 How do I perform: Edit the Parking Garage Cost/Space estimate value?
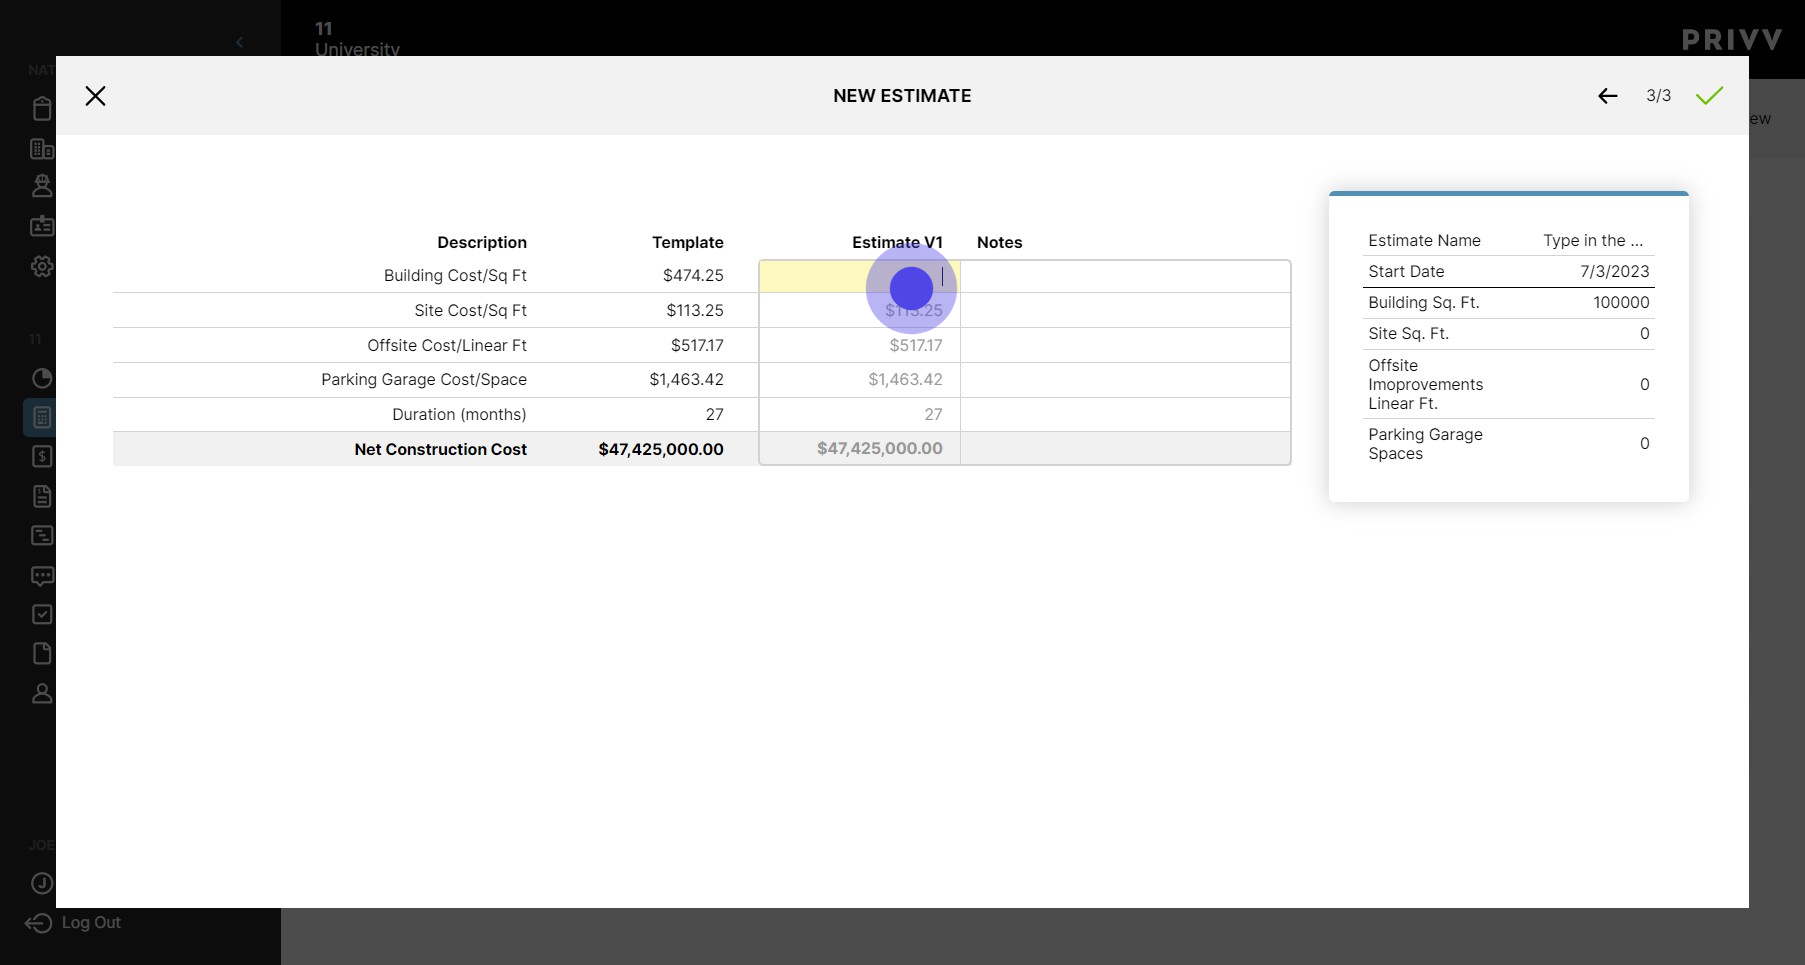(x=859, y=380)
